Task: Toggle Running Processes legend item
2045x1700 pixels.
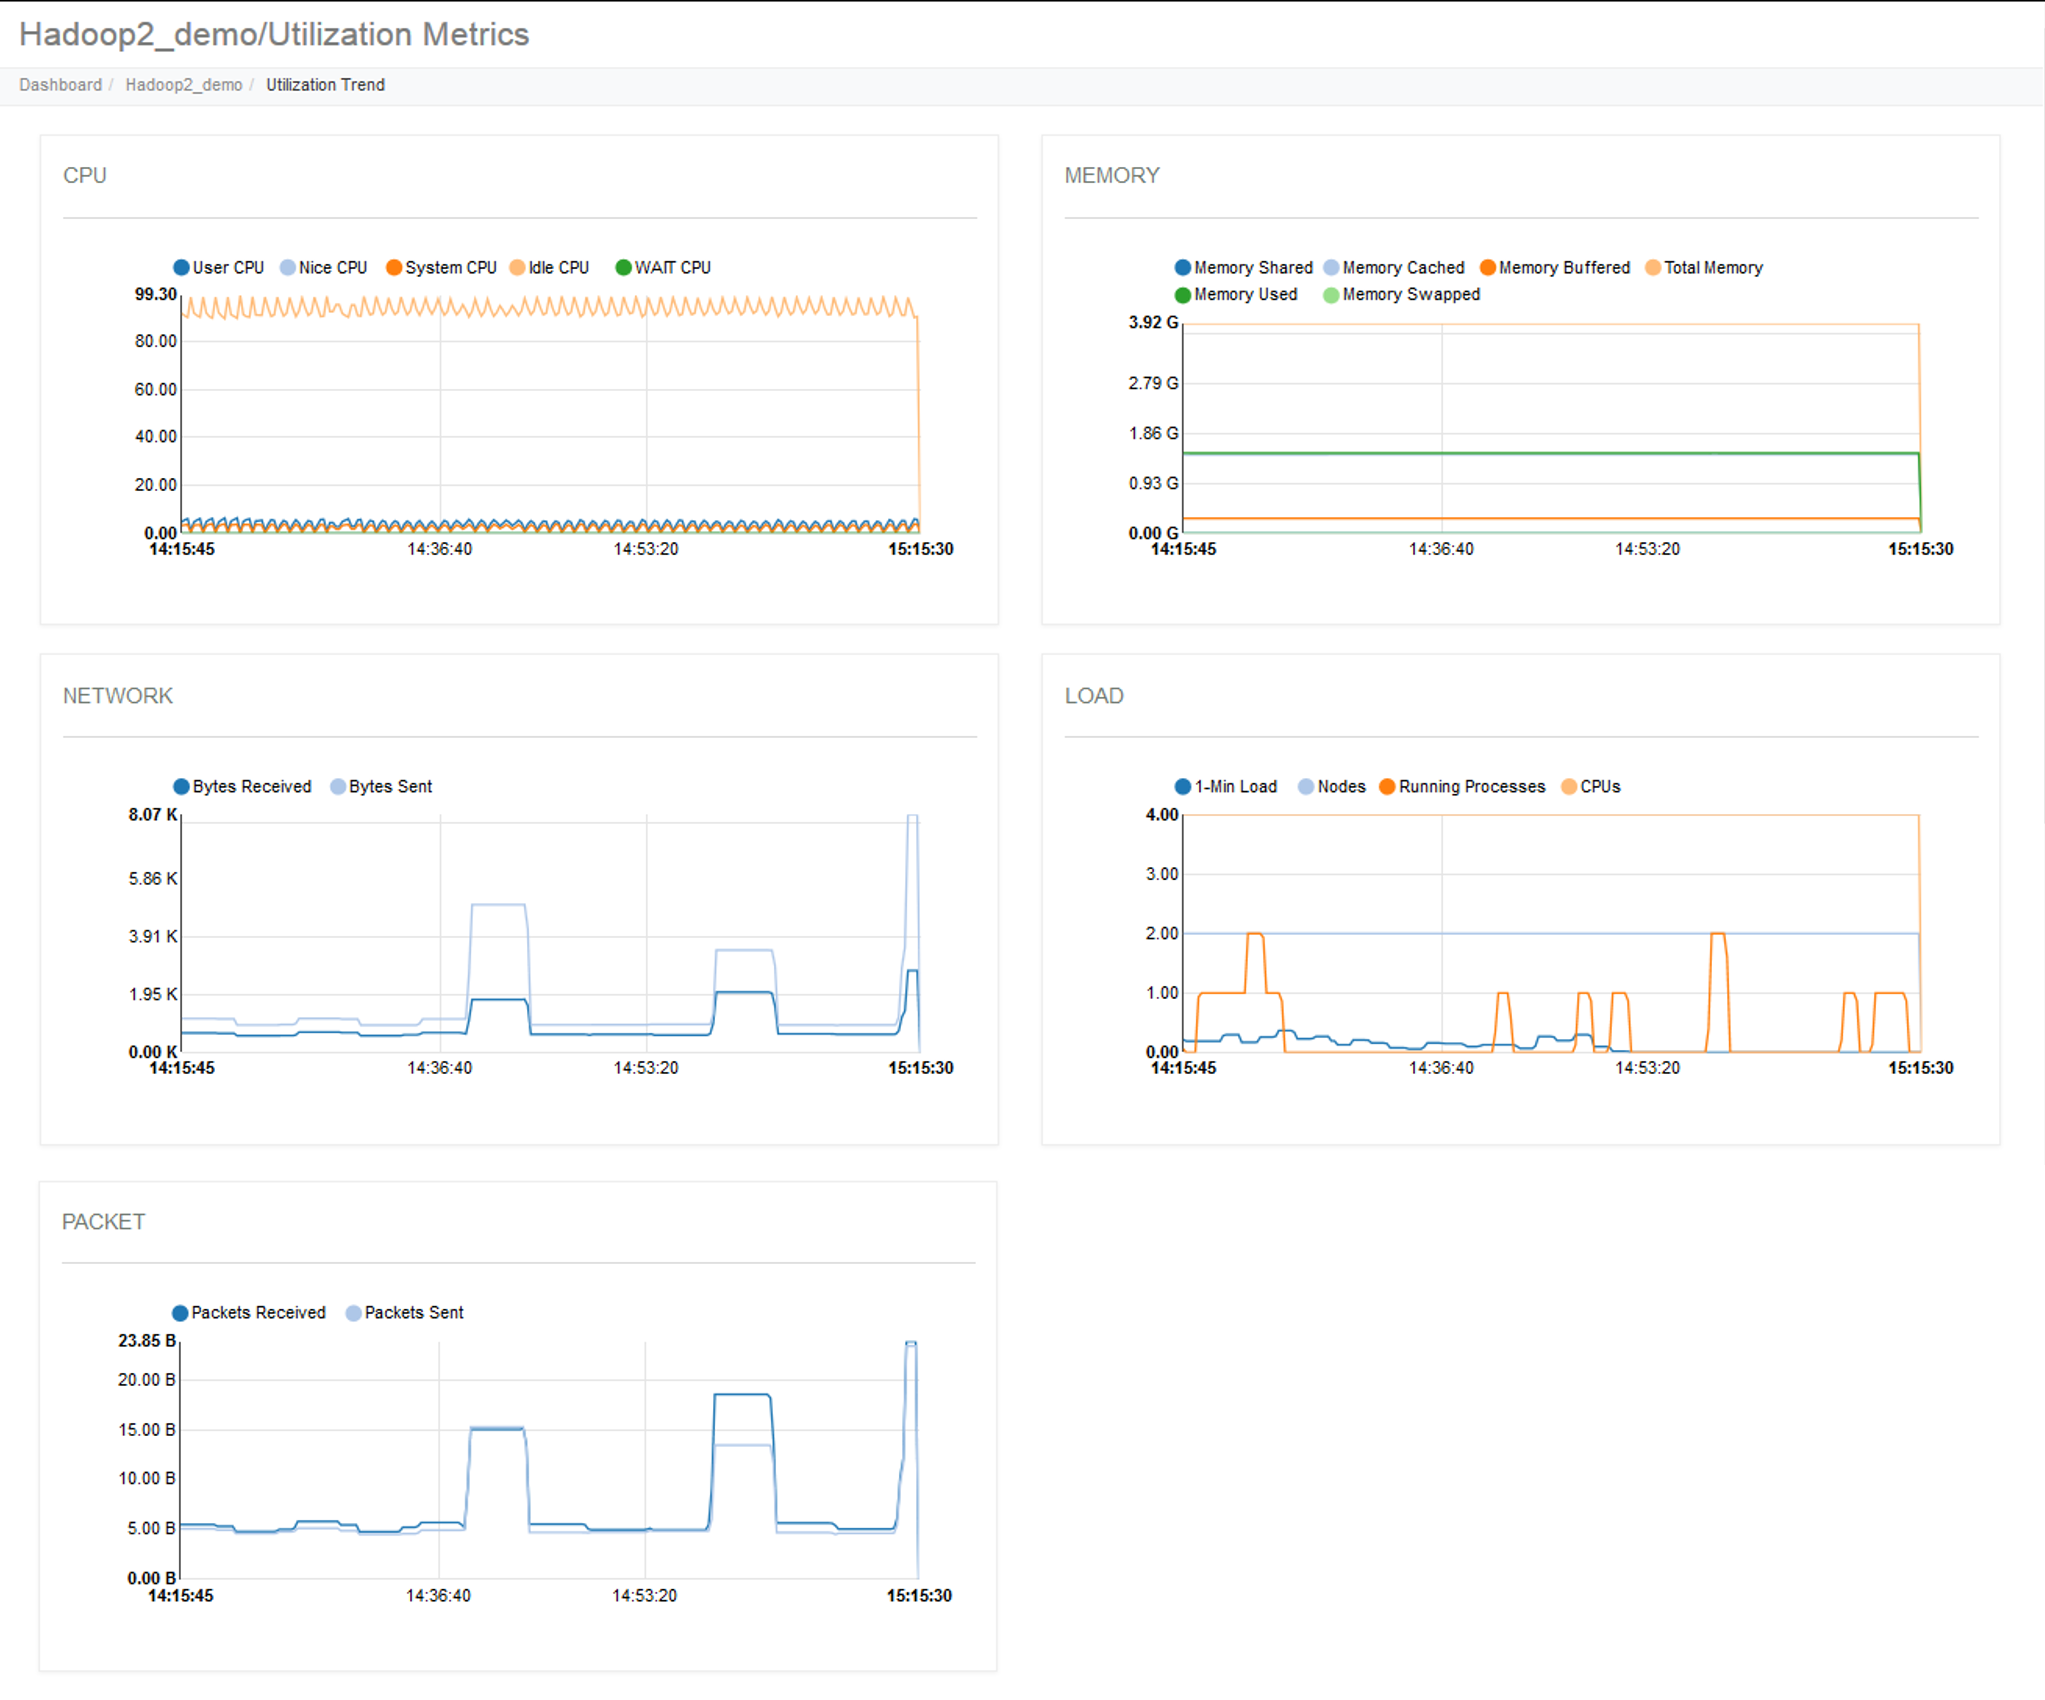Action: (1387, 787)
